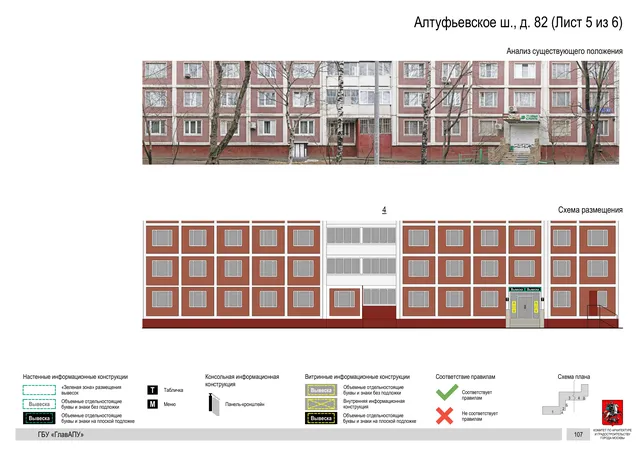This screenshot has width=640, height=453.
Task: Click 'Консольная информационная конструкция' legend heading
Action: point(242,380)
